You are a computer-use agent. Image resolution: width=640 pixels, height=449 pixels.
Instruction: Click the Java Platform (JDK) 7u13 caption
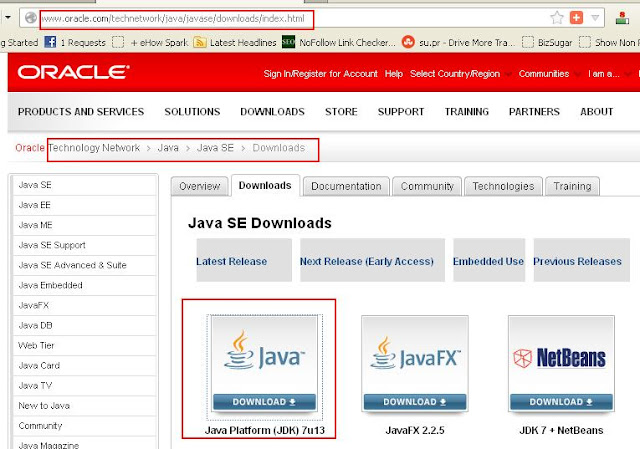265,431
